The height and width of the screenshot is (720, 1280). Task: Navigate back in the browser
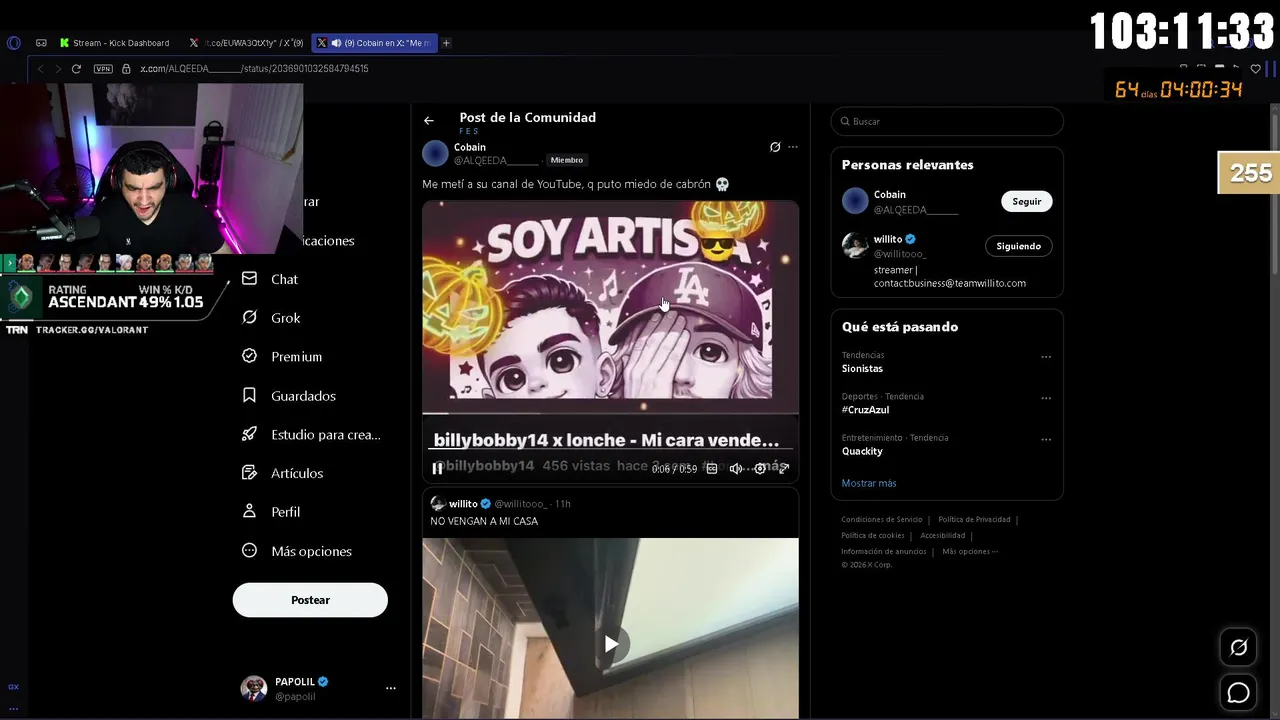pos(40,69)
